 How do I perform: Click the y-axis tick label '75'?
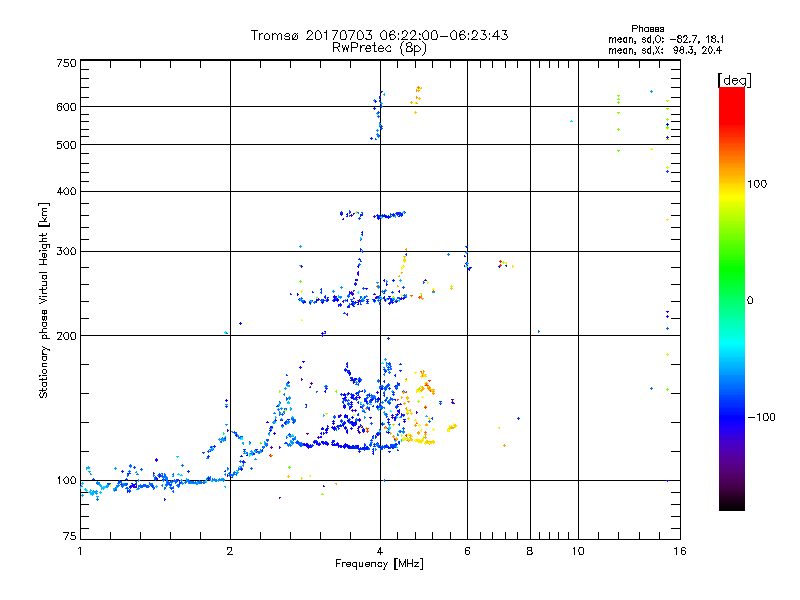69,536
